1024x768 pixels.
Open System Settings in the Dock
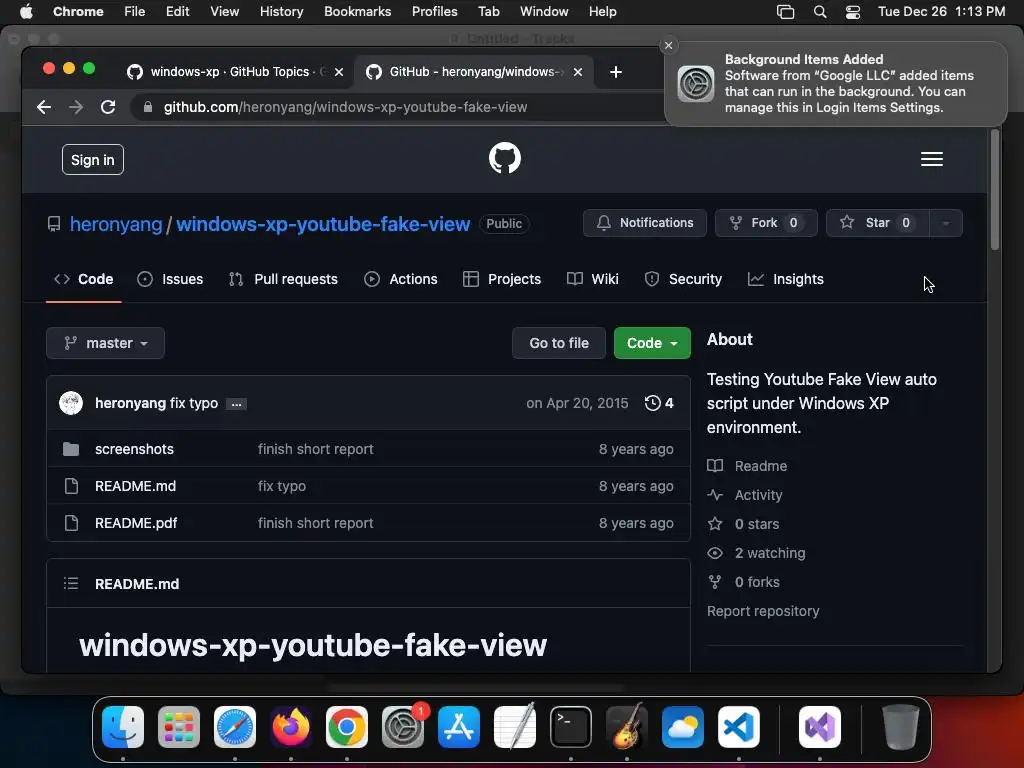point(403,727)
